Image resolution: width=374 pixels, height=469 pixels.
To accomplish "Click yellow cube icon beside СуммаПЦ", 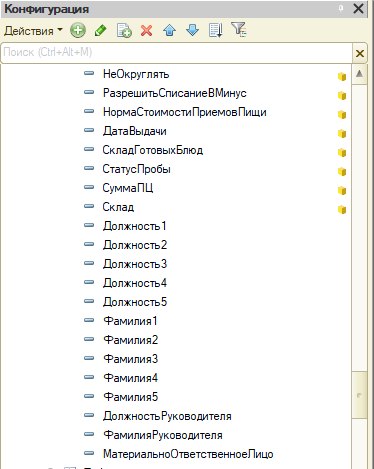I will [342, 190].
